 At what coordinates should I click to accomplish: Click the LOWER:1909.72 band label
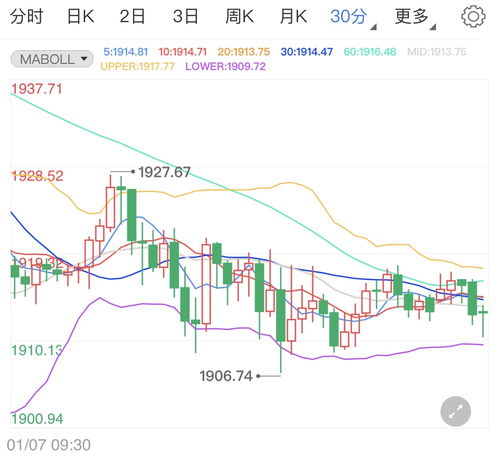pos(225,66)
